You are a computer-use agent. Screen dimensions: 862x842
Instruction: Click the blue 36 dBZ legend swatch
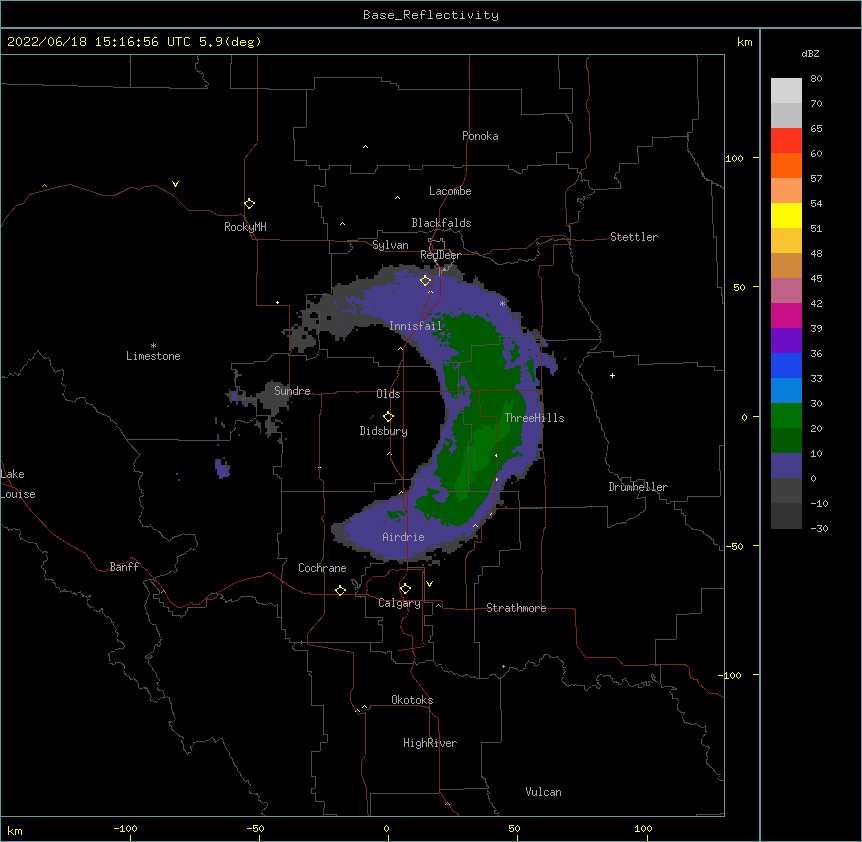coord(786,365)
